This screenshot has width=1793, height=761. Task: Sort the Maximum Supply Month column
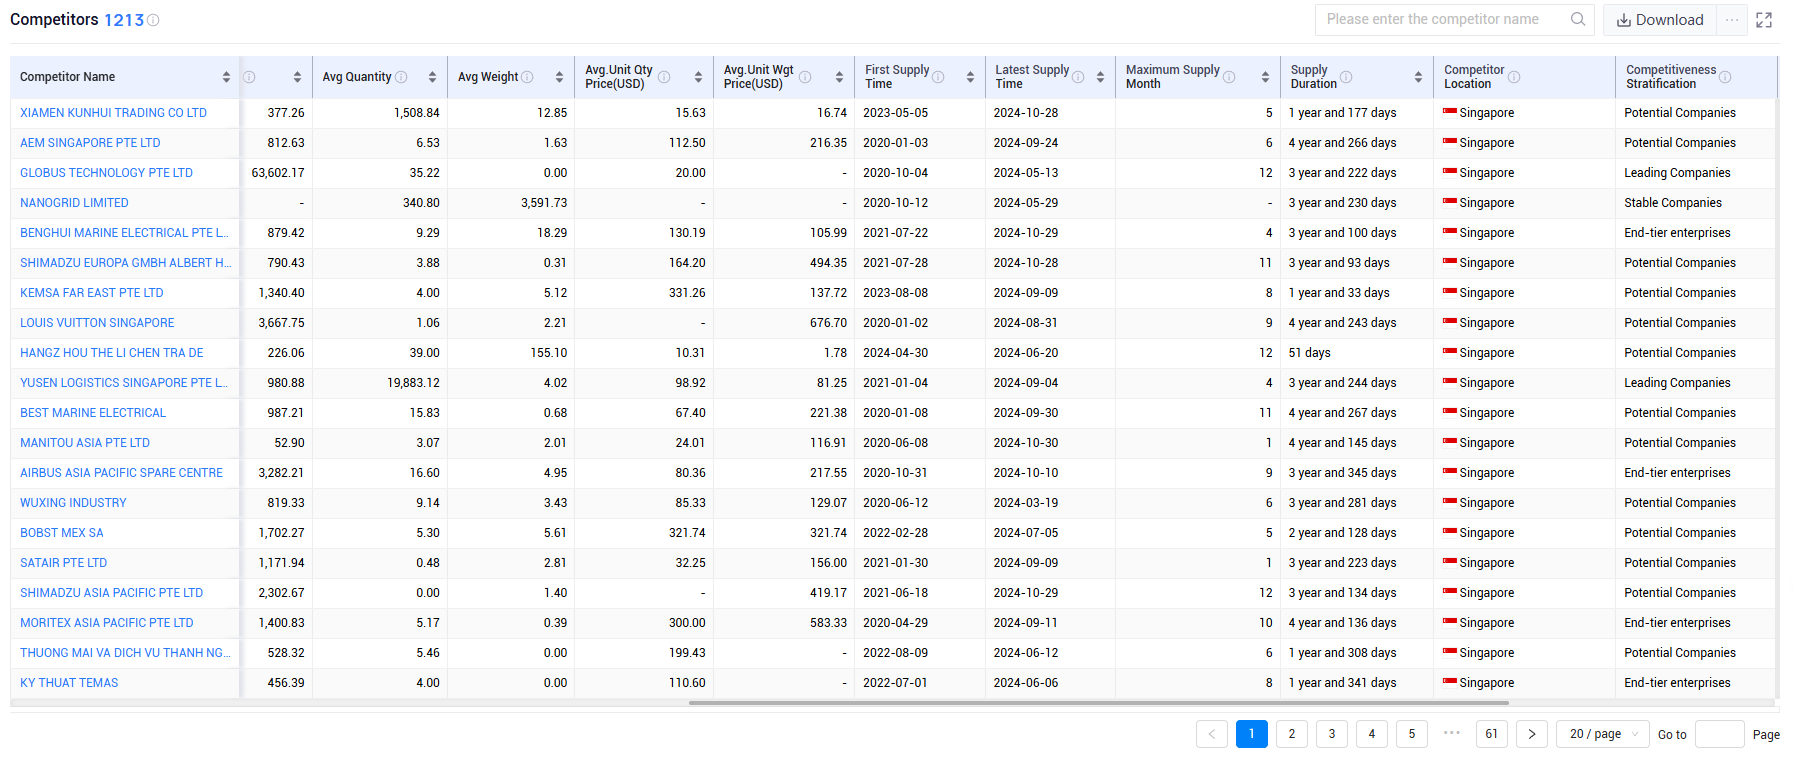[1265, 77]
